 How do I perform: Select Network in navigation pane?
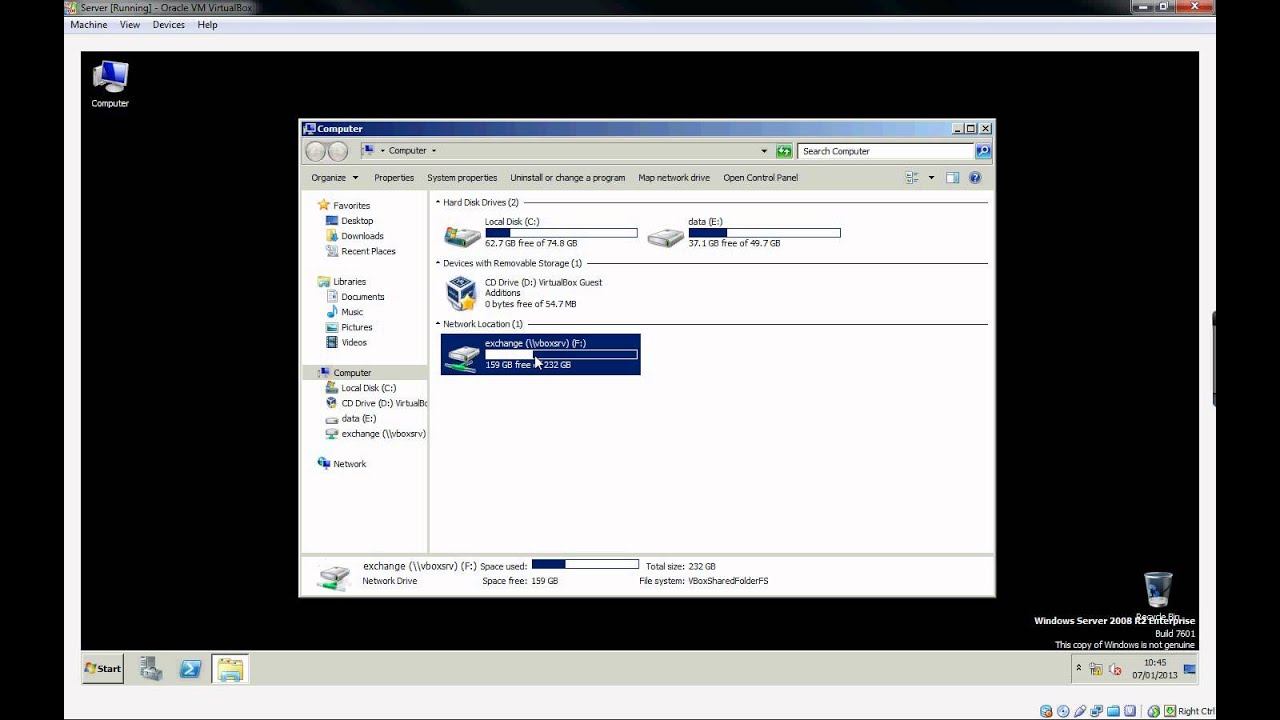[x=341, y=464]
